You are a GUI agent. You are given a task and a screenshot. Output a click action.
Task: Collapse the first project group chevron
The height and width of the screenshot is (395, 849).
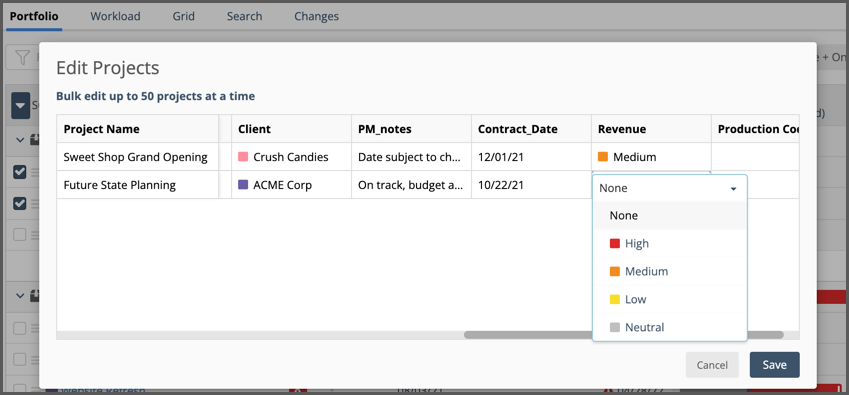point(20,140)
